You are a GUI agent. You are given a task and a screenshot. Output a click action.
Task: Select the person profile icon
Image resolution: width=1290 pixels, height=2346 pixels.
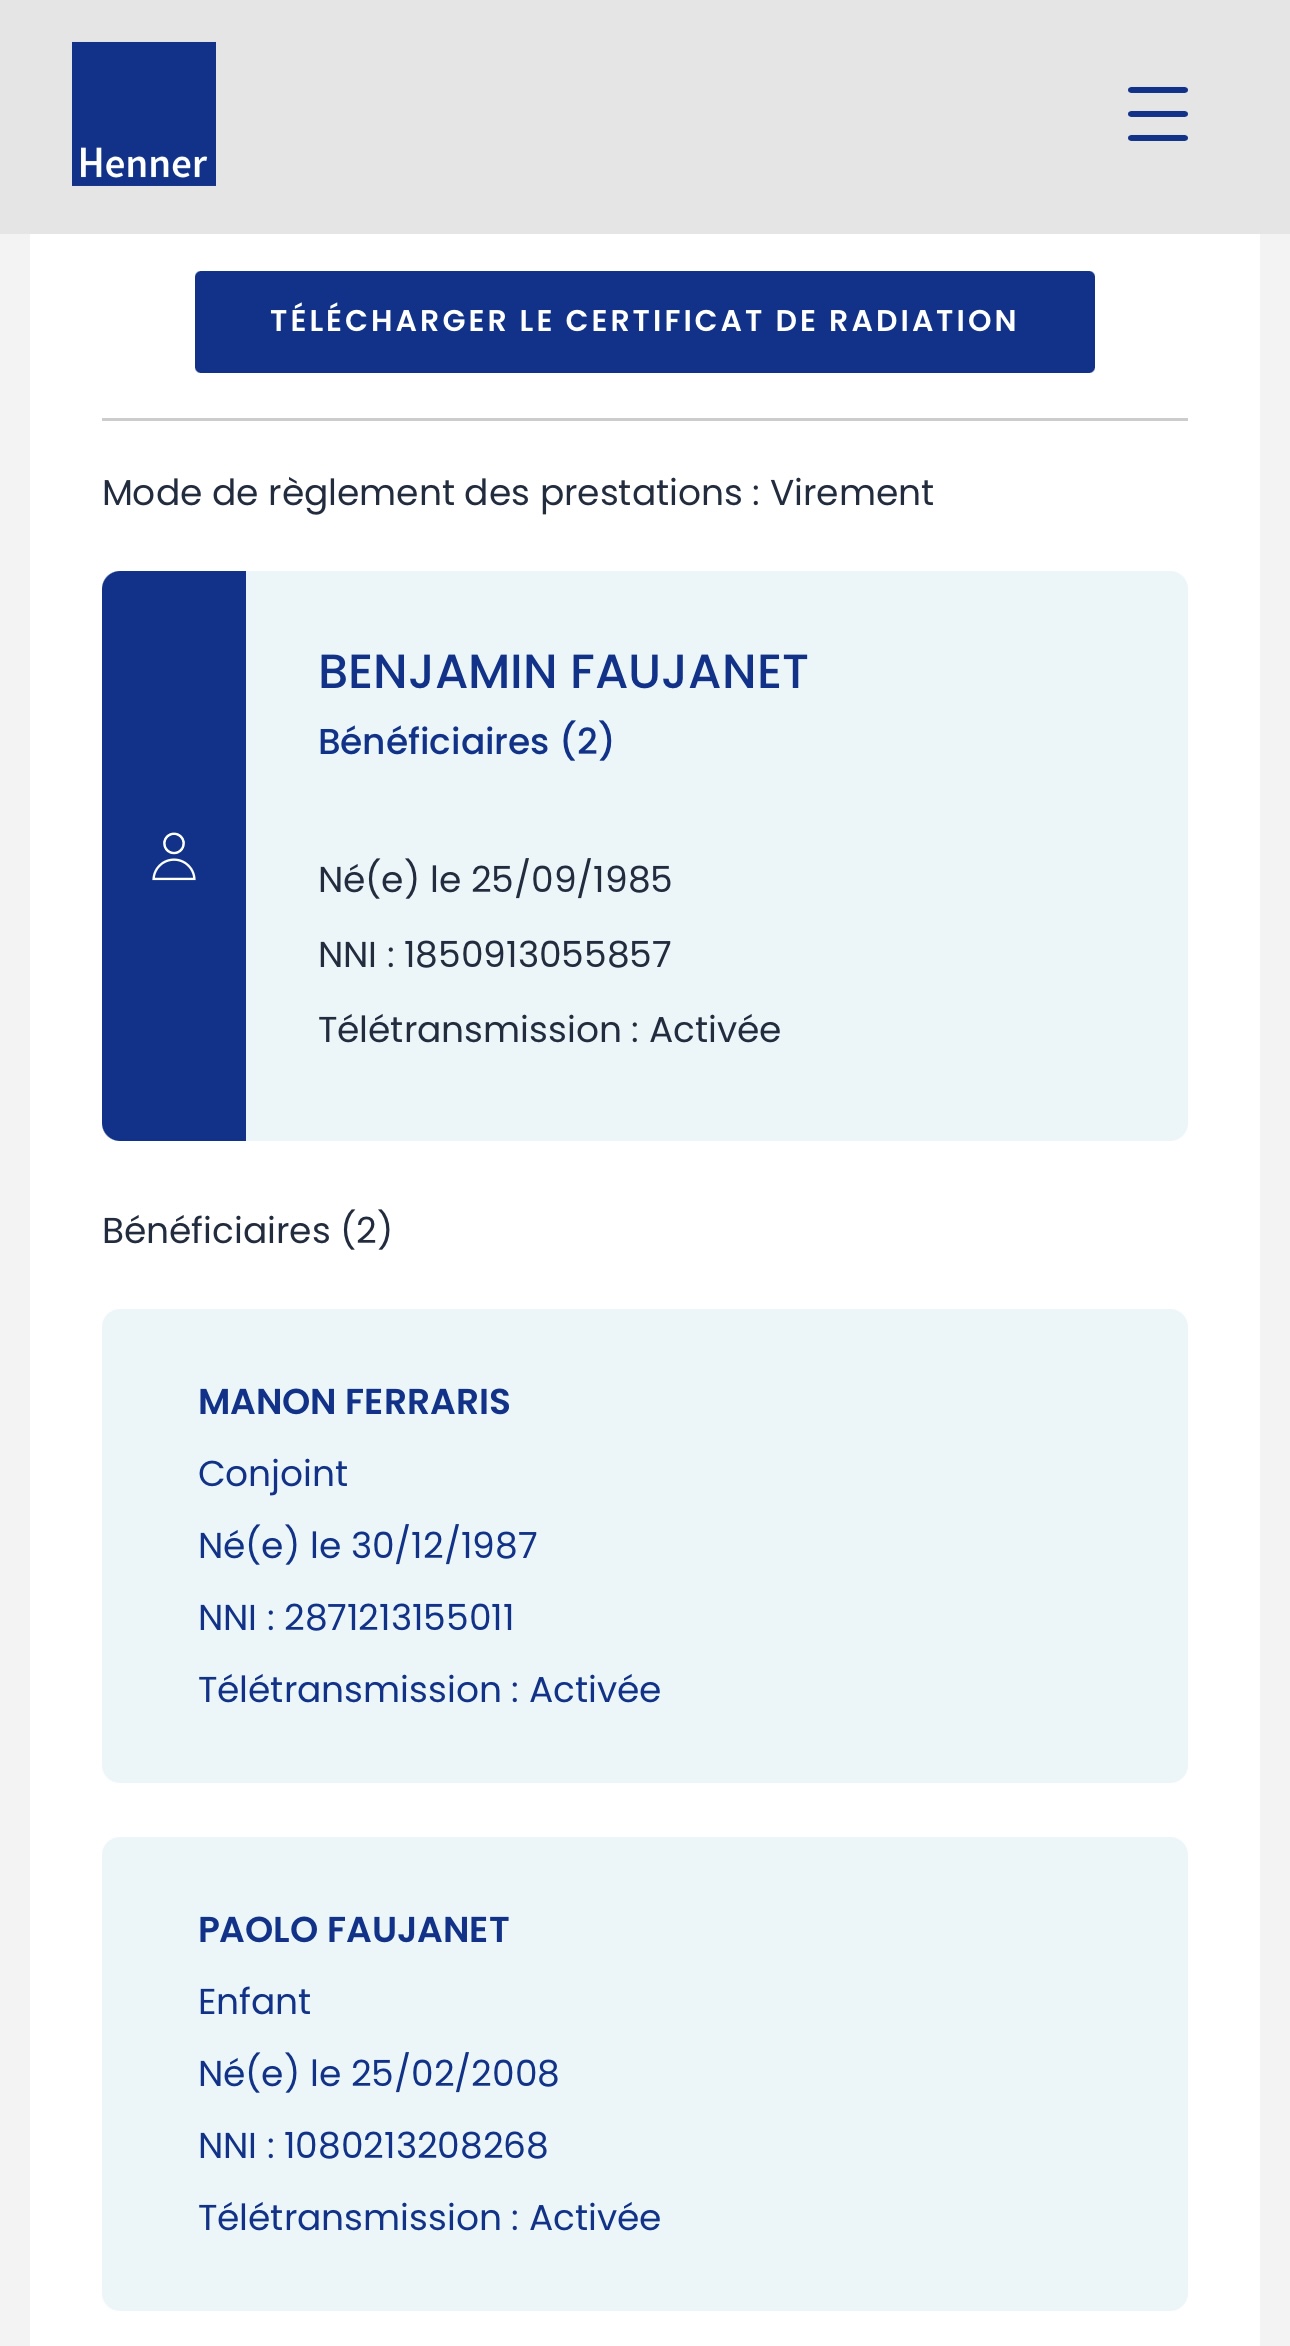(174, 856)
